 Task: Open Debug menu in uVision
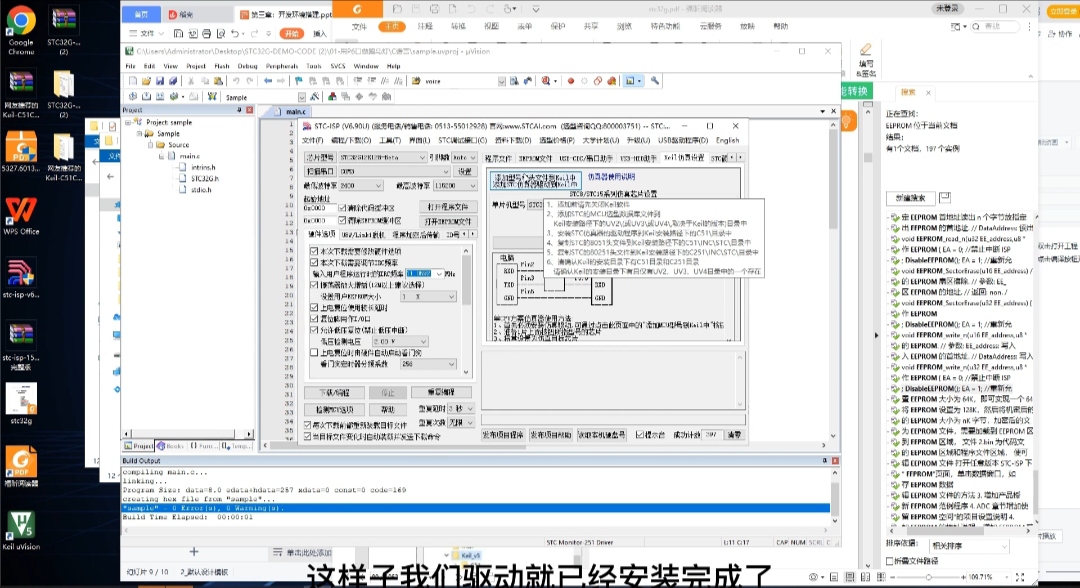(x=247, y=66)
